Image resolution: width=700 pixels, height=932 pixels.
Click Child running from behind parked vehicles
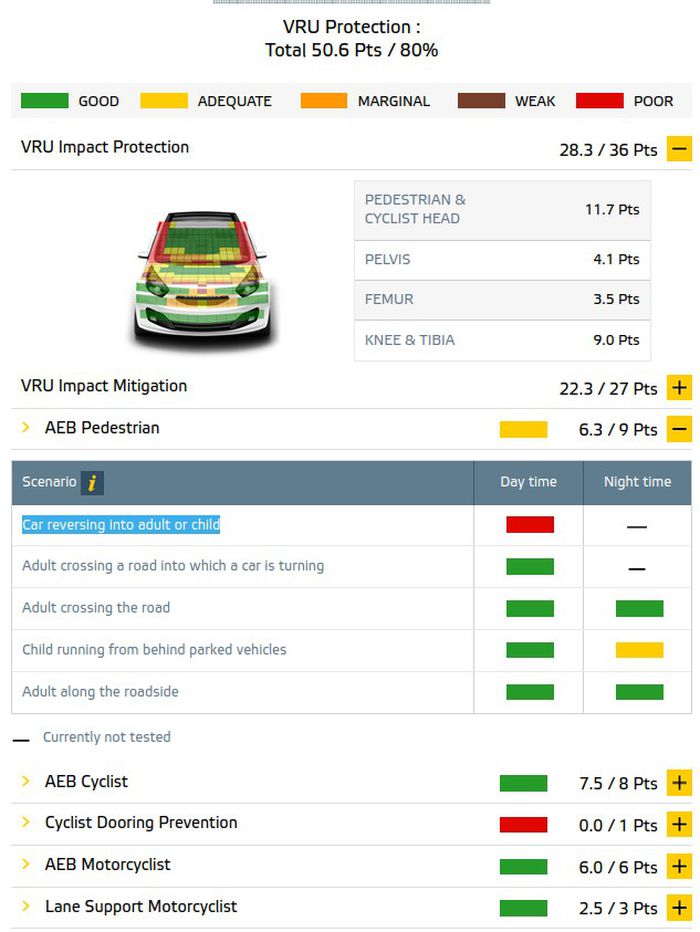(x=154, y=650)
